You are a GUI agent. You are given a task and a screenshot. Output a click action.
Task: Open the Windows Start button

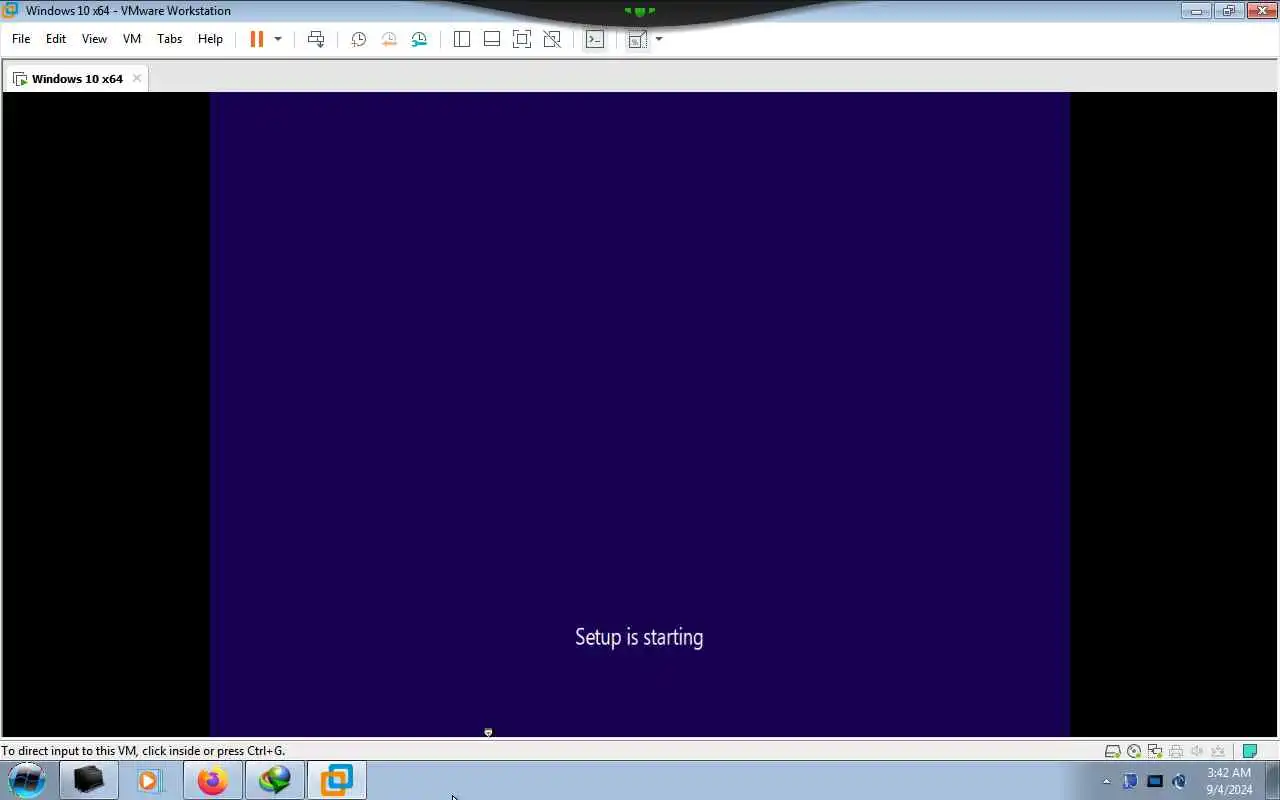point(27,780)
